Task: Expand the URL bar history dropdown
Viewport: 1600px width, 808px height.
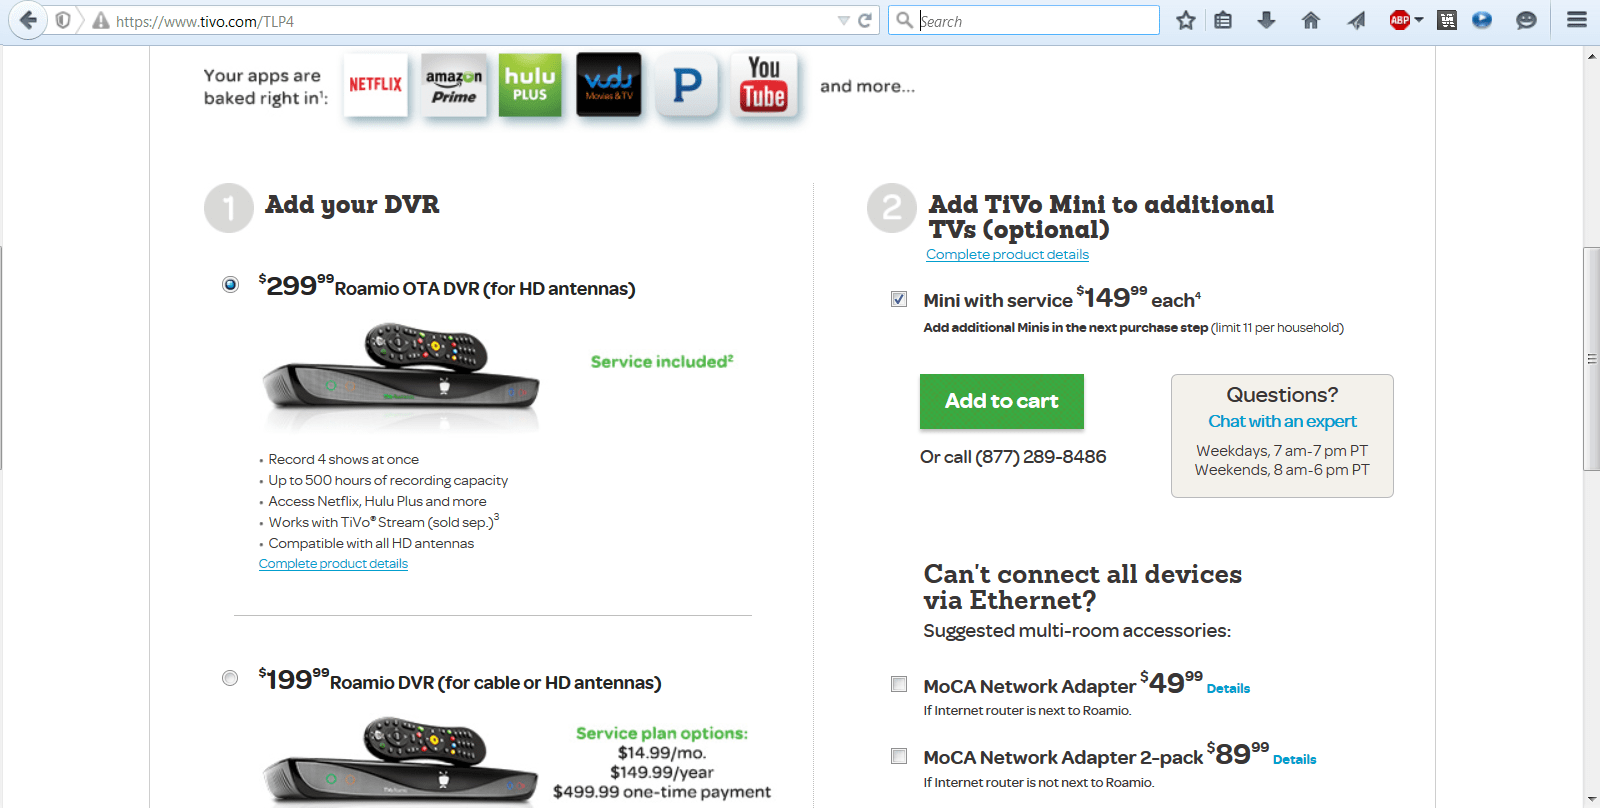Action: pos(843,21)
